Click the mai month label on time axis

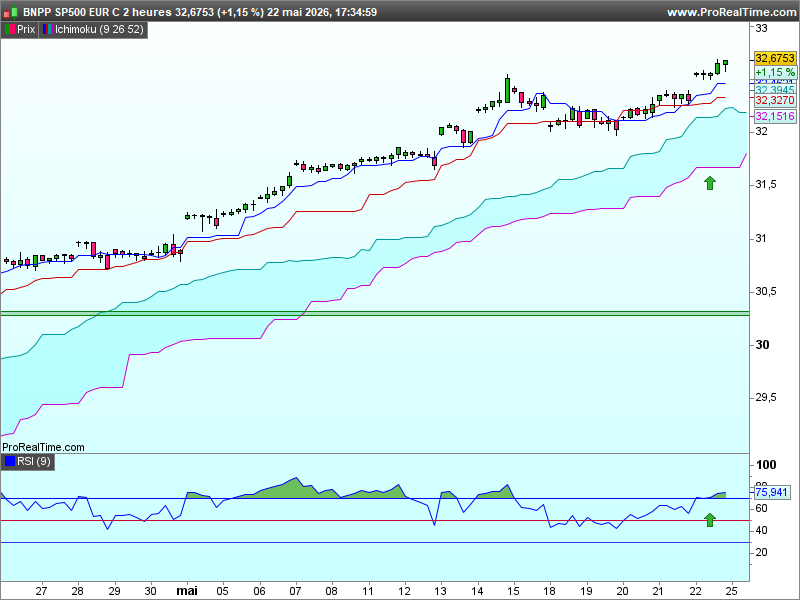tap(187, 591)
